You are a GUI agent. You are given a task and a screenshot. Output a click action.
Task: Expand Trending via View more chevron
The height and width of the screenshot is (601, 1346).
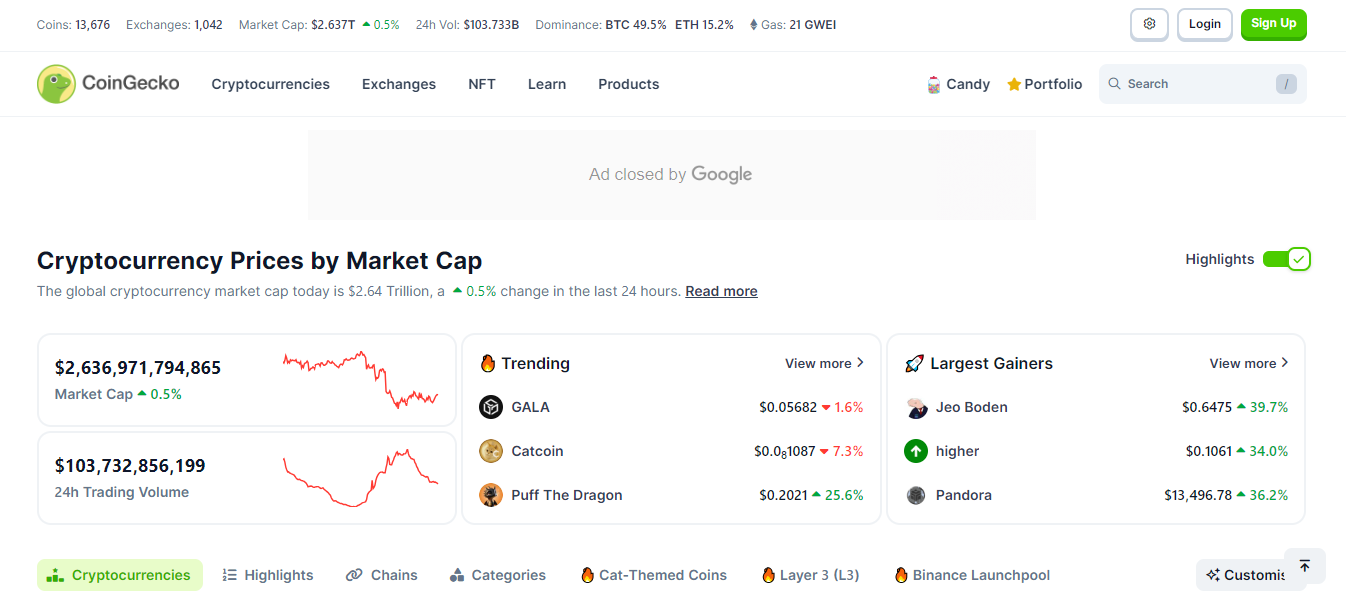(x=860, y=363)
